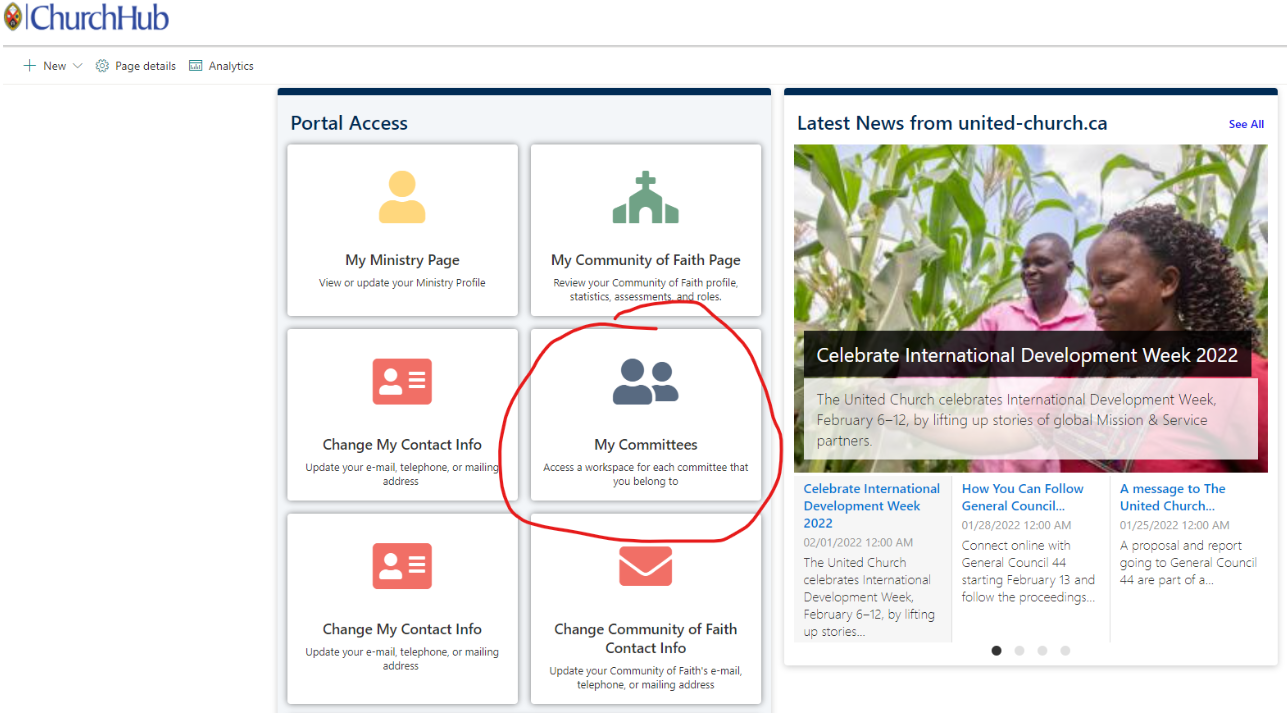Viewport: 1287px width, 721px height.
Task: Click 'A proposal and report going' summary text
Action: tap(1188, 563)
